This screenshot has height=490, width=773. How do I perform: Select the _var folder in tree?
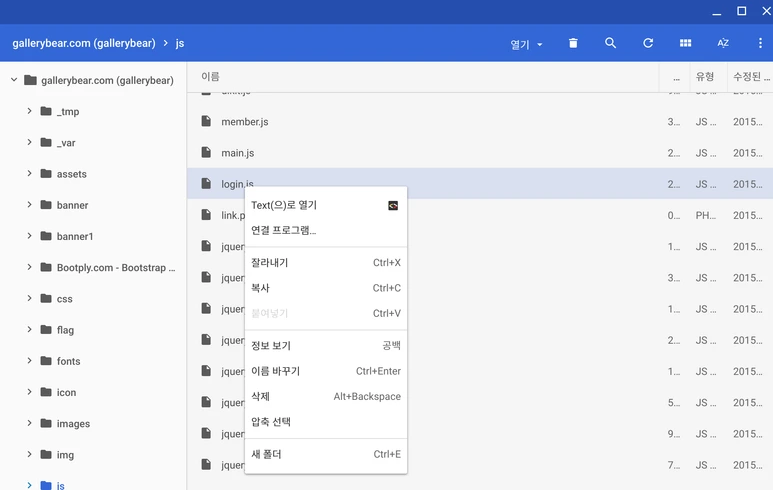click(x=66, y=143)
